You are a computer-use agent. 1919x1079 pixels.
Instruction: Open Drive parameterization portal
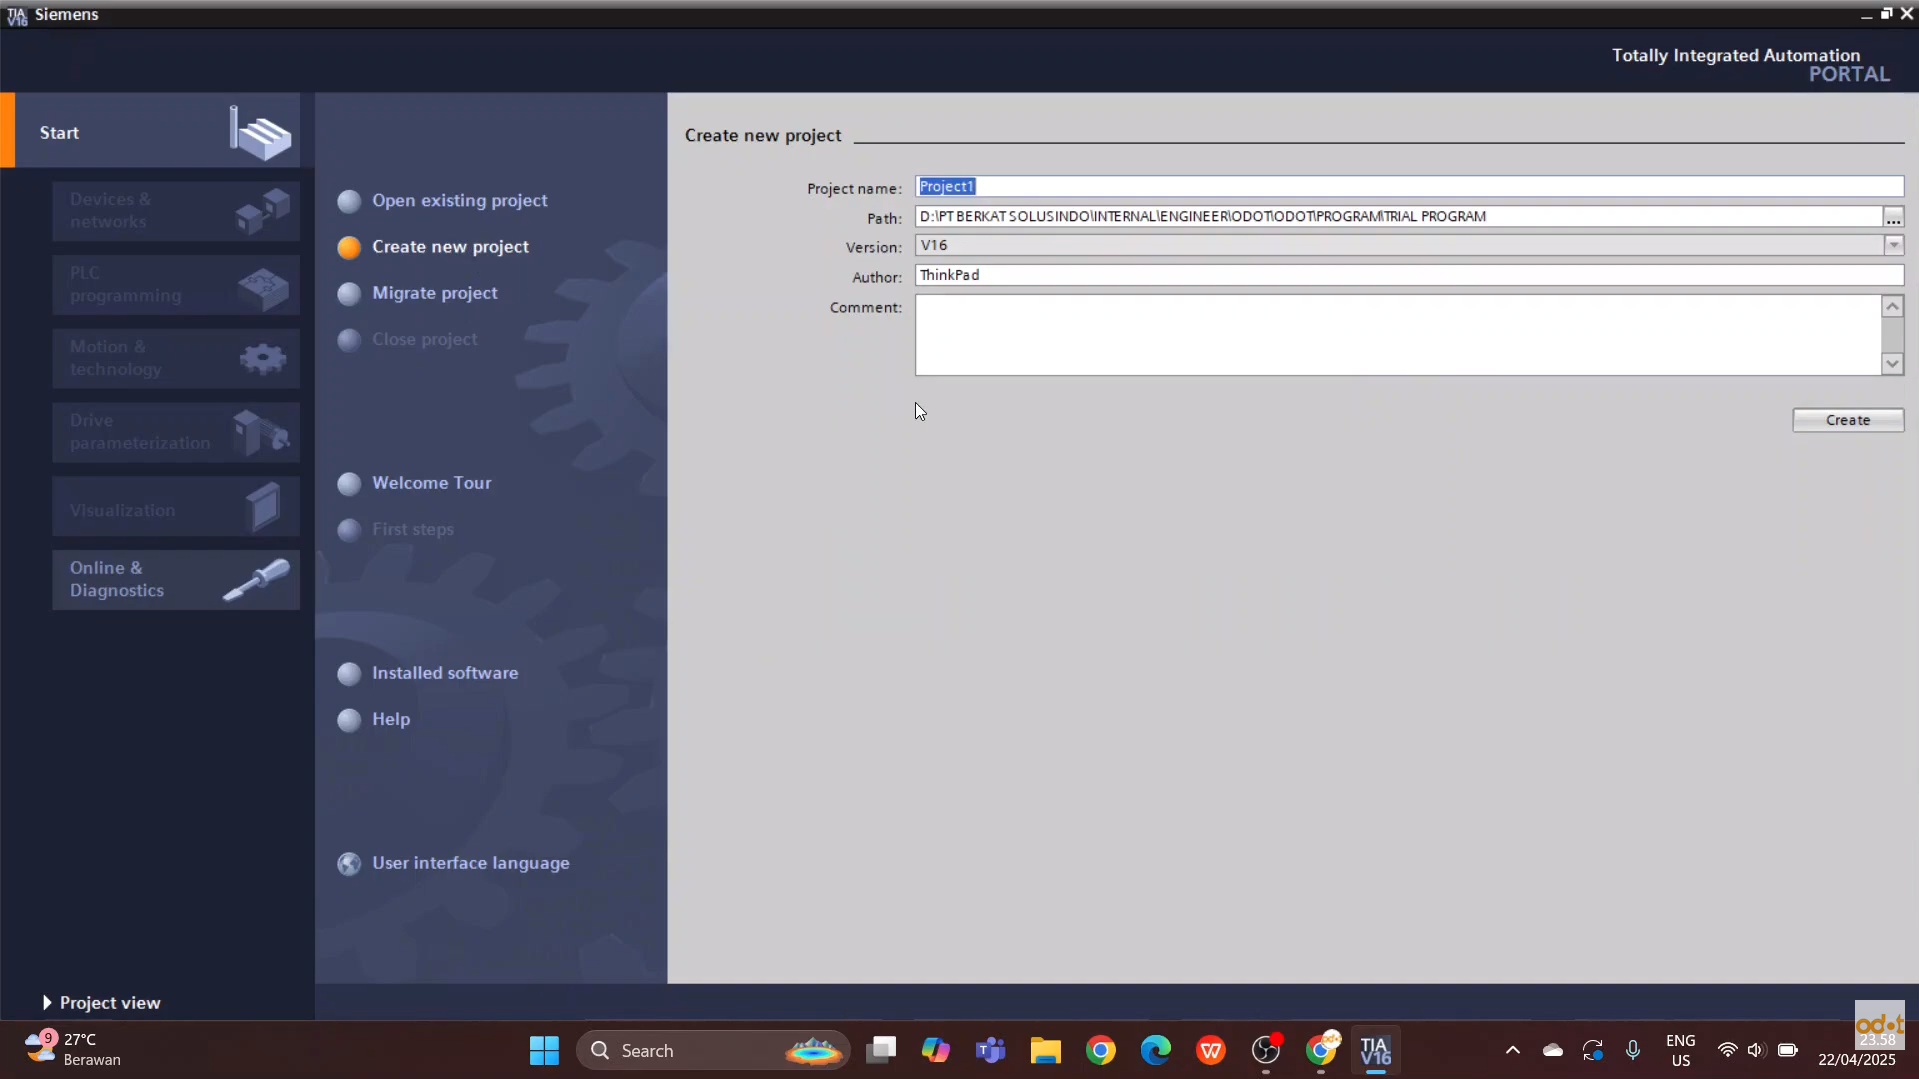[176, 432]
